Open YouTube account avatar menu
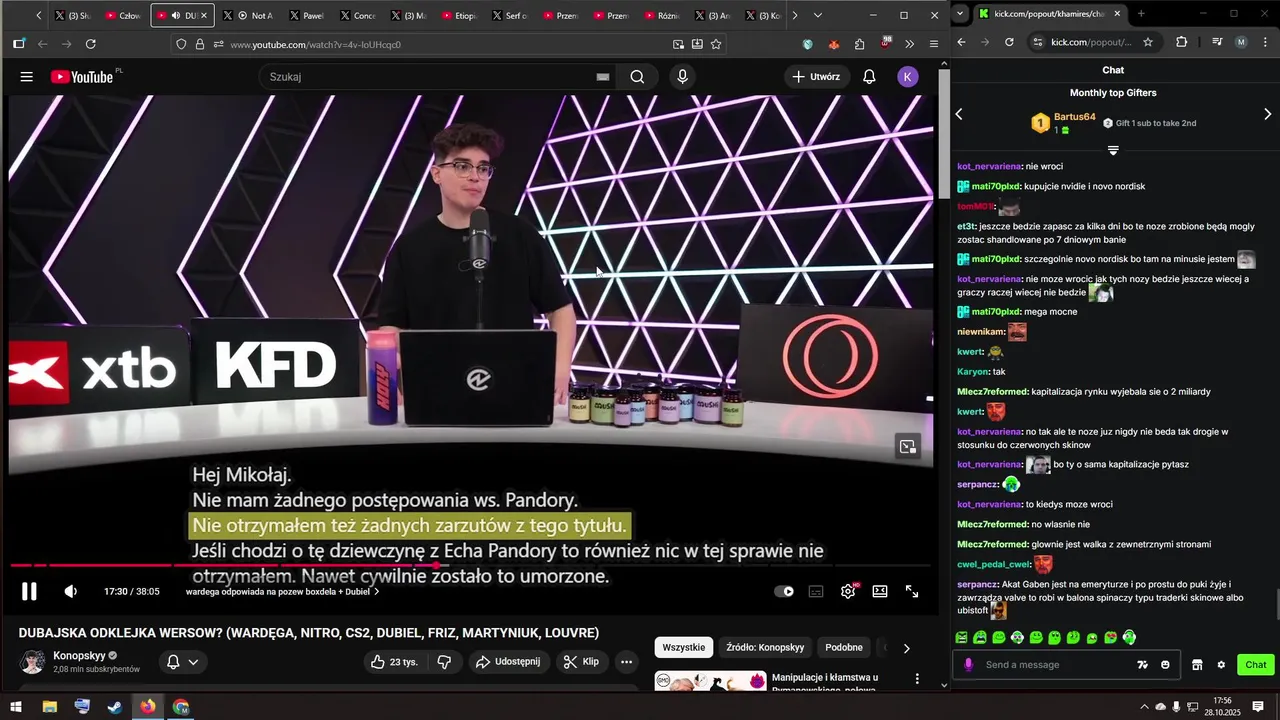This screenshot has width=1280, height=720. [x=908, y=77]
